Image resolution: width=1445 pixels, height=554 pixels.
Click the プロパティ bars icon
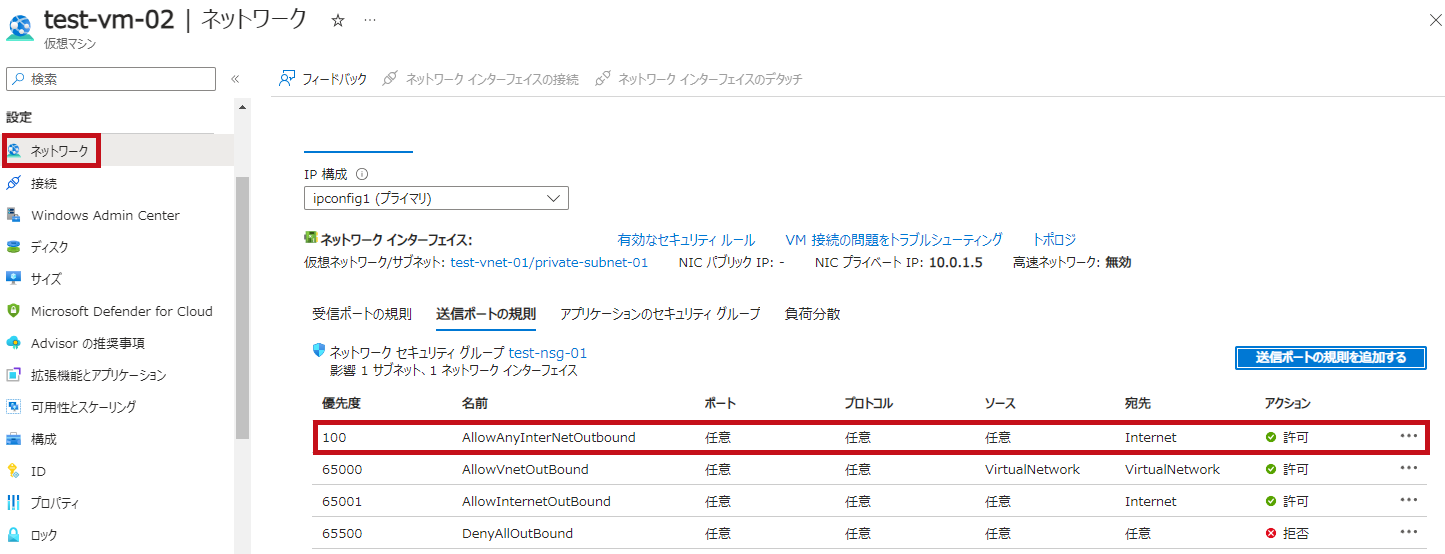point(14,503)
